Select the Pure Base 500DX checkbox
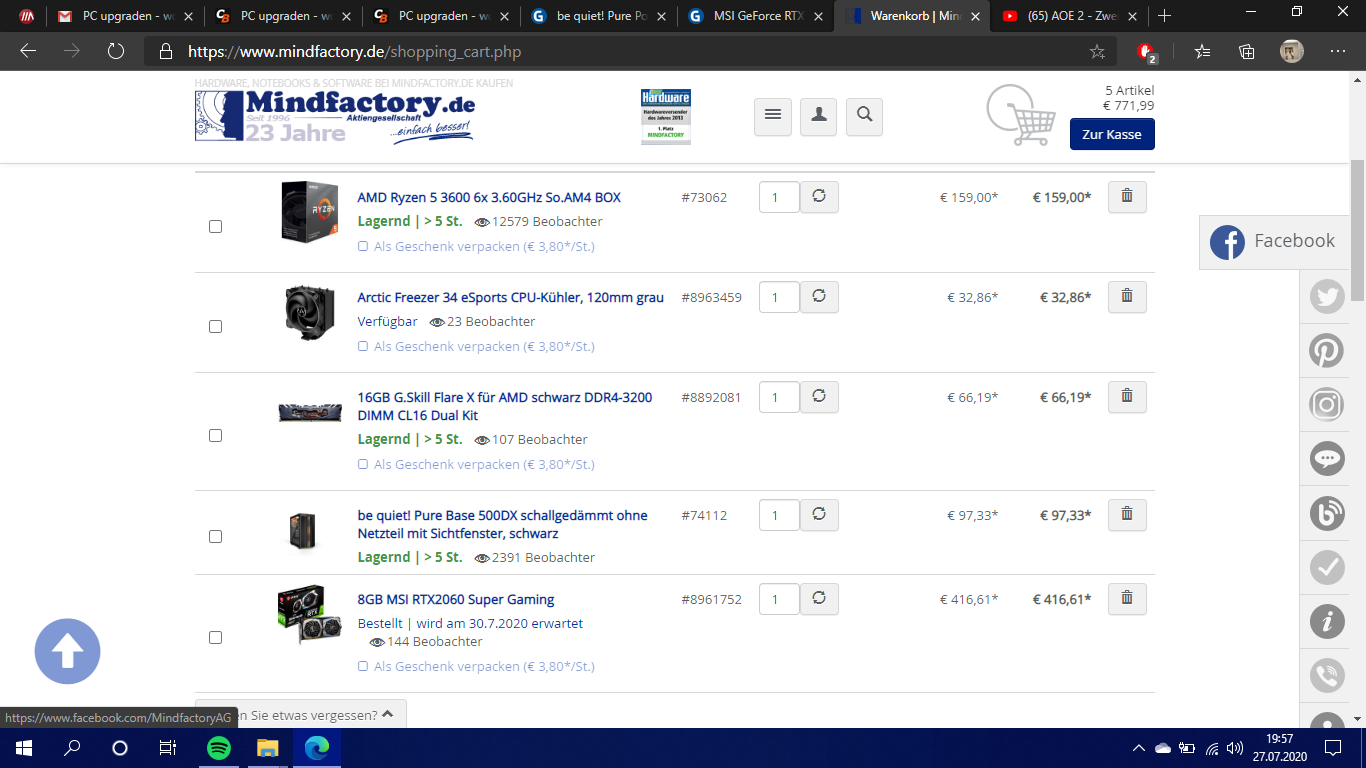The width and height of the screenshot is (1366, 768). click(x=215, y=537)
